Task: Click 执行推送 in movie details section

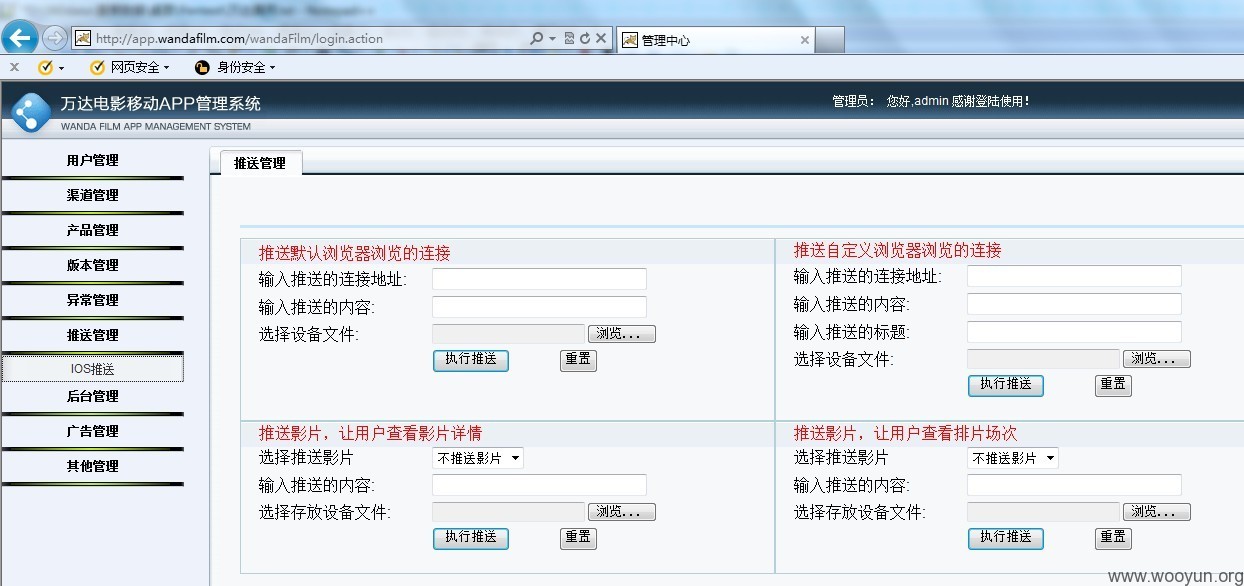Action: click(x=471, y=537)
